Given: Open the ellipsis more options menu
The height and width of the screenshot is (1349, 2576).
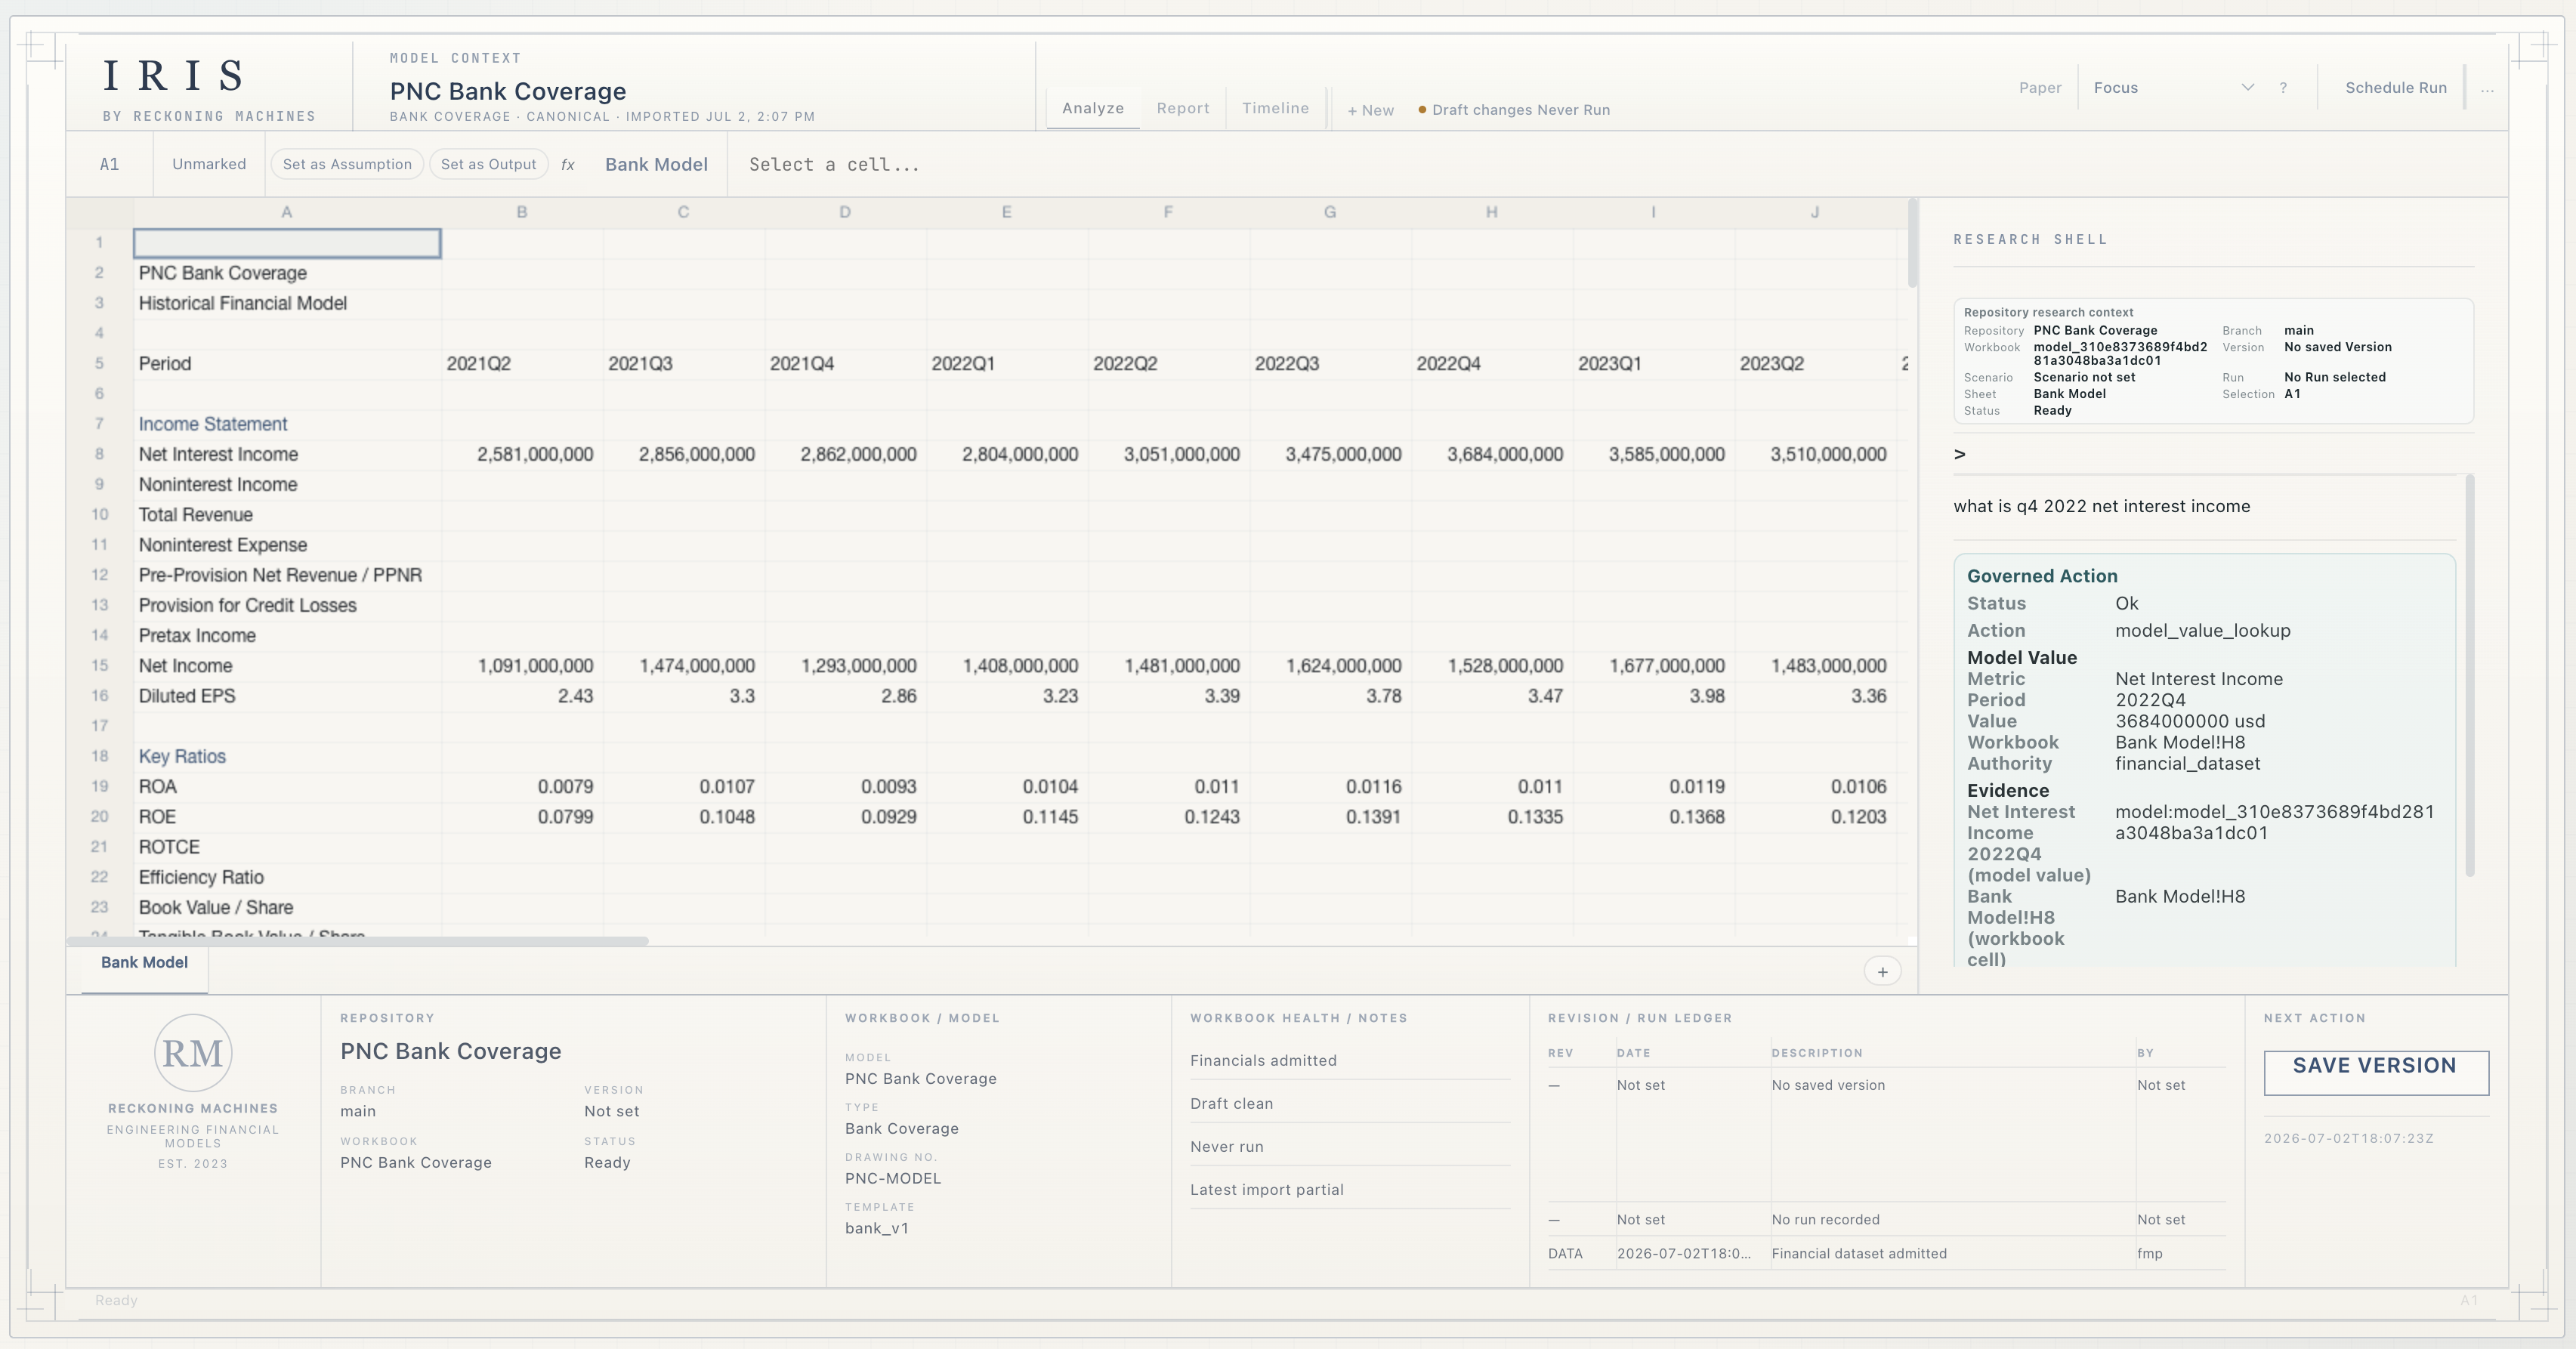Looking at the screenshot, I should [x=2486, y=89].
